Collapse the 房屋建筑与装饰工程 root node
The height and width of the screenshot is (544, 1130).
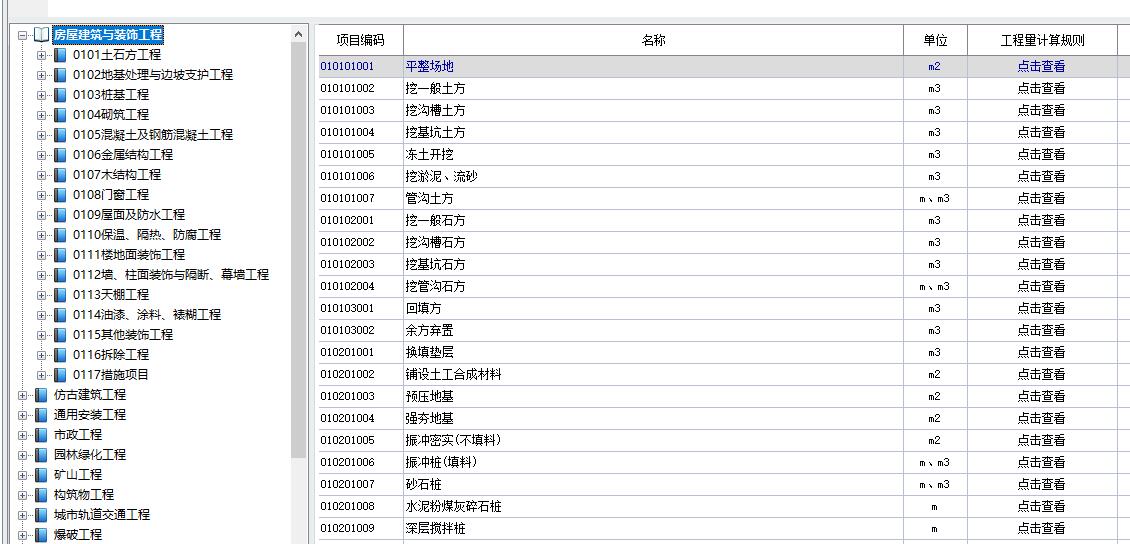click(x=23, y=35)
